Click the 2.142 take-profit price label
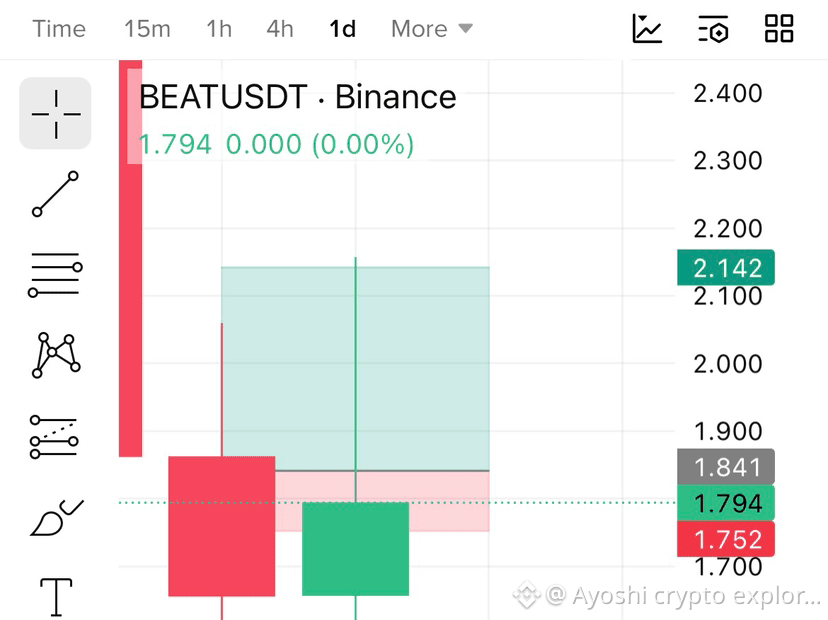Screen dimensions: 828x620 click(726, 268)
